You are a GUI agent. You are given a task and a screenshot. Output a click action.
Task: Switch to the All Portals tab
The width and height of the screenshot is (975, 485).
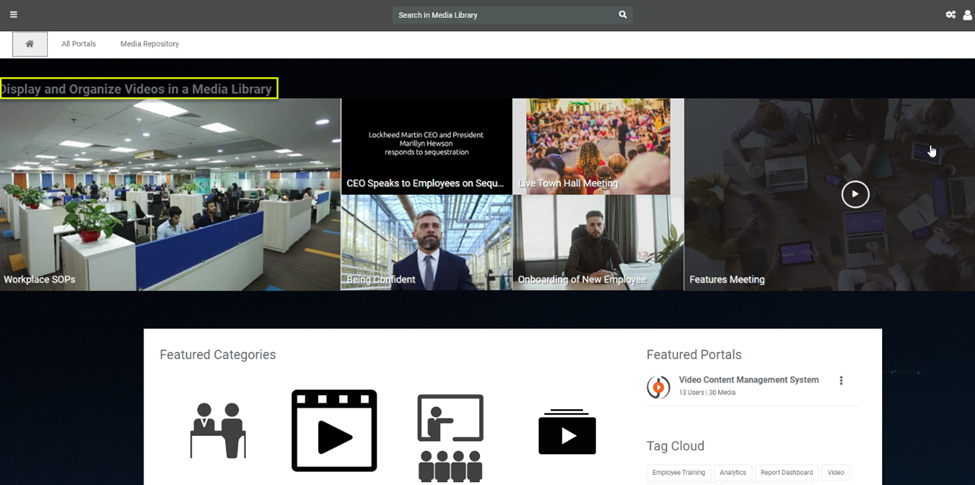tap(78, 44)
